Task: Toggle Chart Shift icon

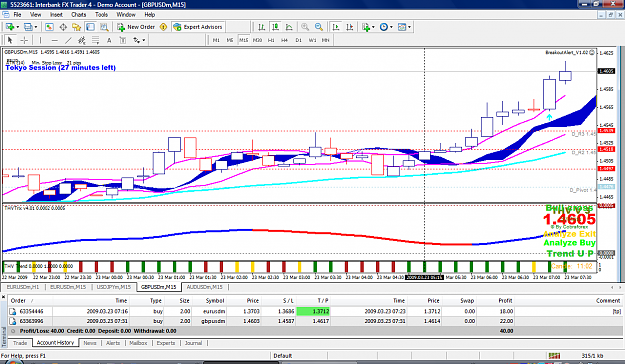Action: coord(350,27)
